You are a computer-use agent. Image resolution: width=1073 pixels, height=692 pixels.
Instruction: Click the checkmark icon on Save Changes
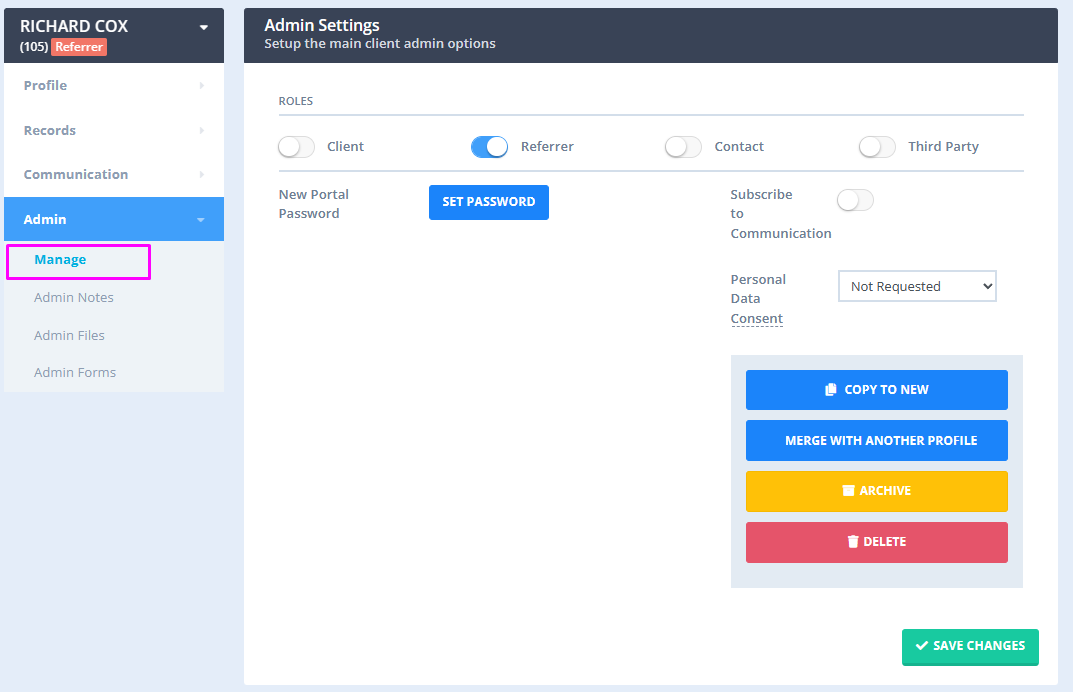[920, 647]
